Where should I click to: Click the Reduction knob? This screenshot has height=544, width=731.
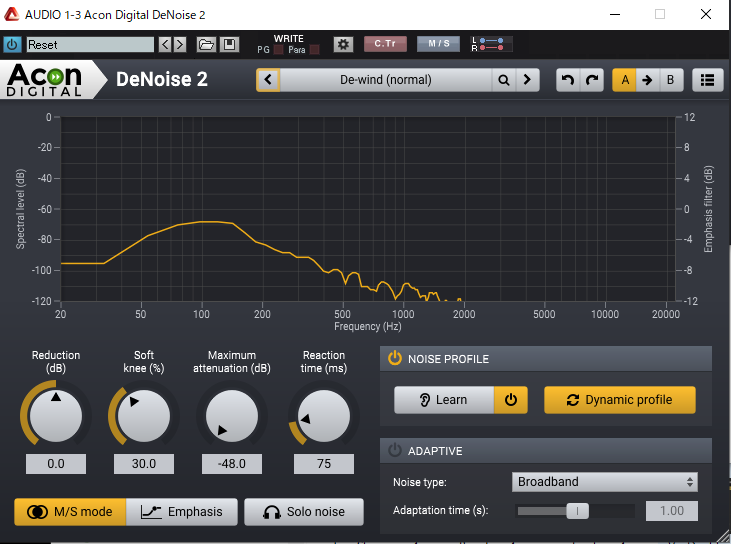click(56, 416)
